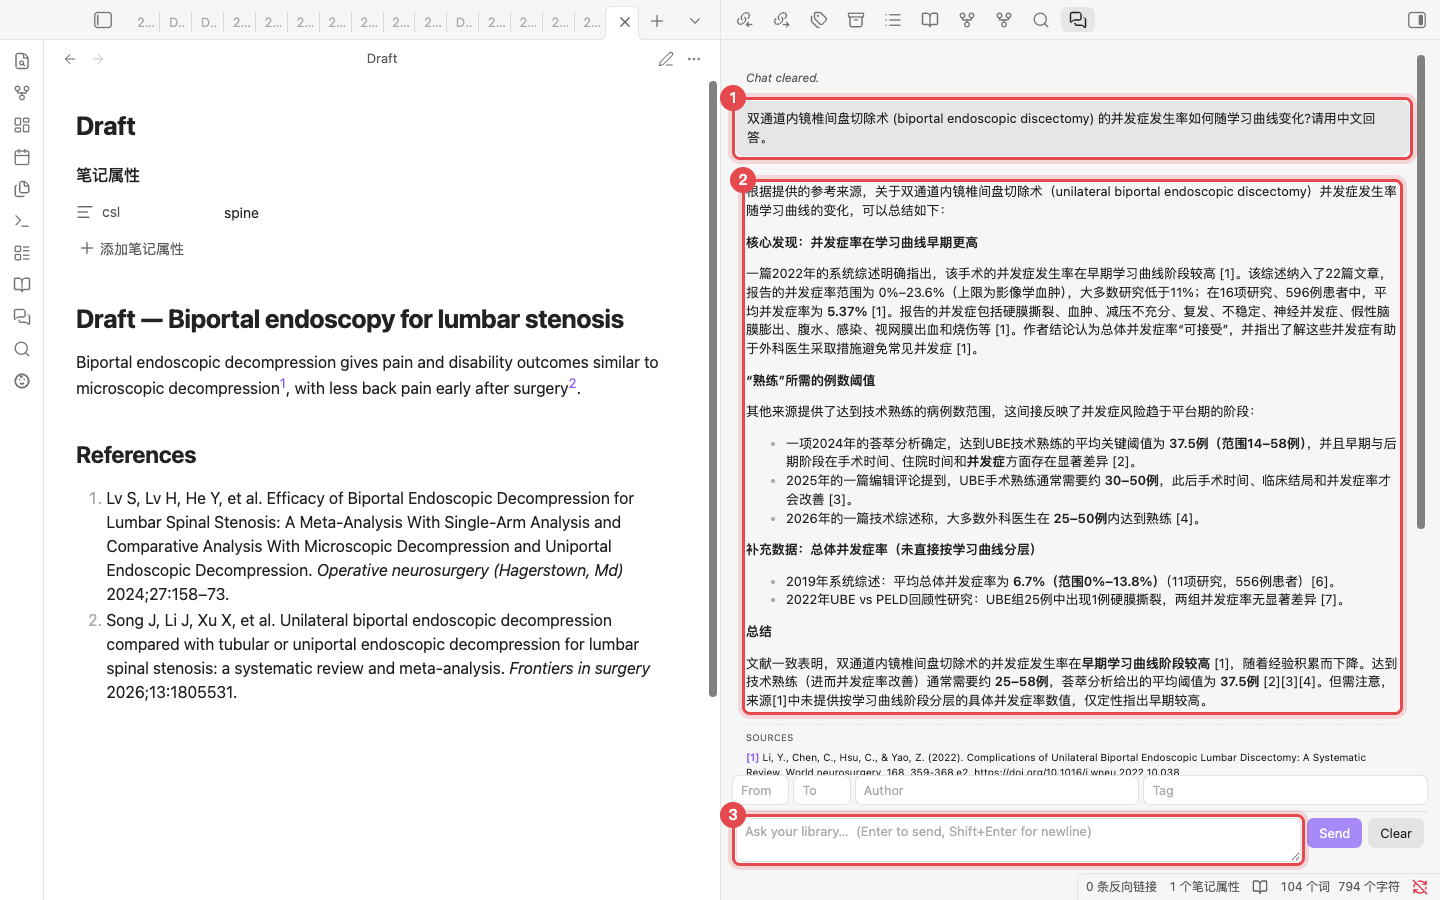
Task: Open the file copies icon in ribbon
Action: coord(22,189)
